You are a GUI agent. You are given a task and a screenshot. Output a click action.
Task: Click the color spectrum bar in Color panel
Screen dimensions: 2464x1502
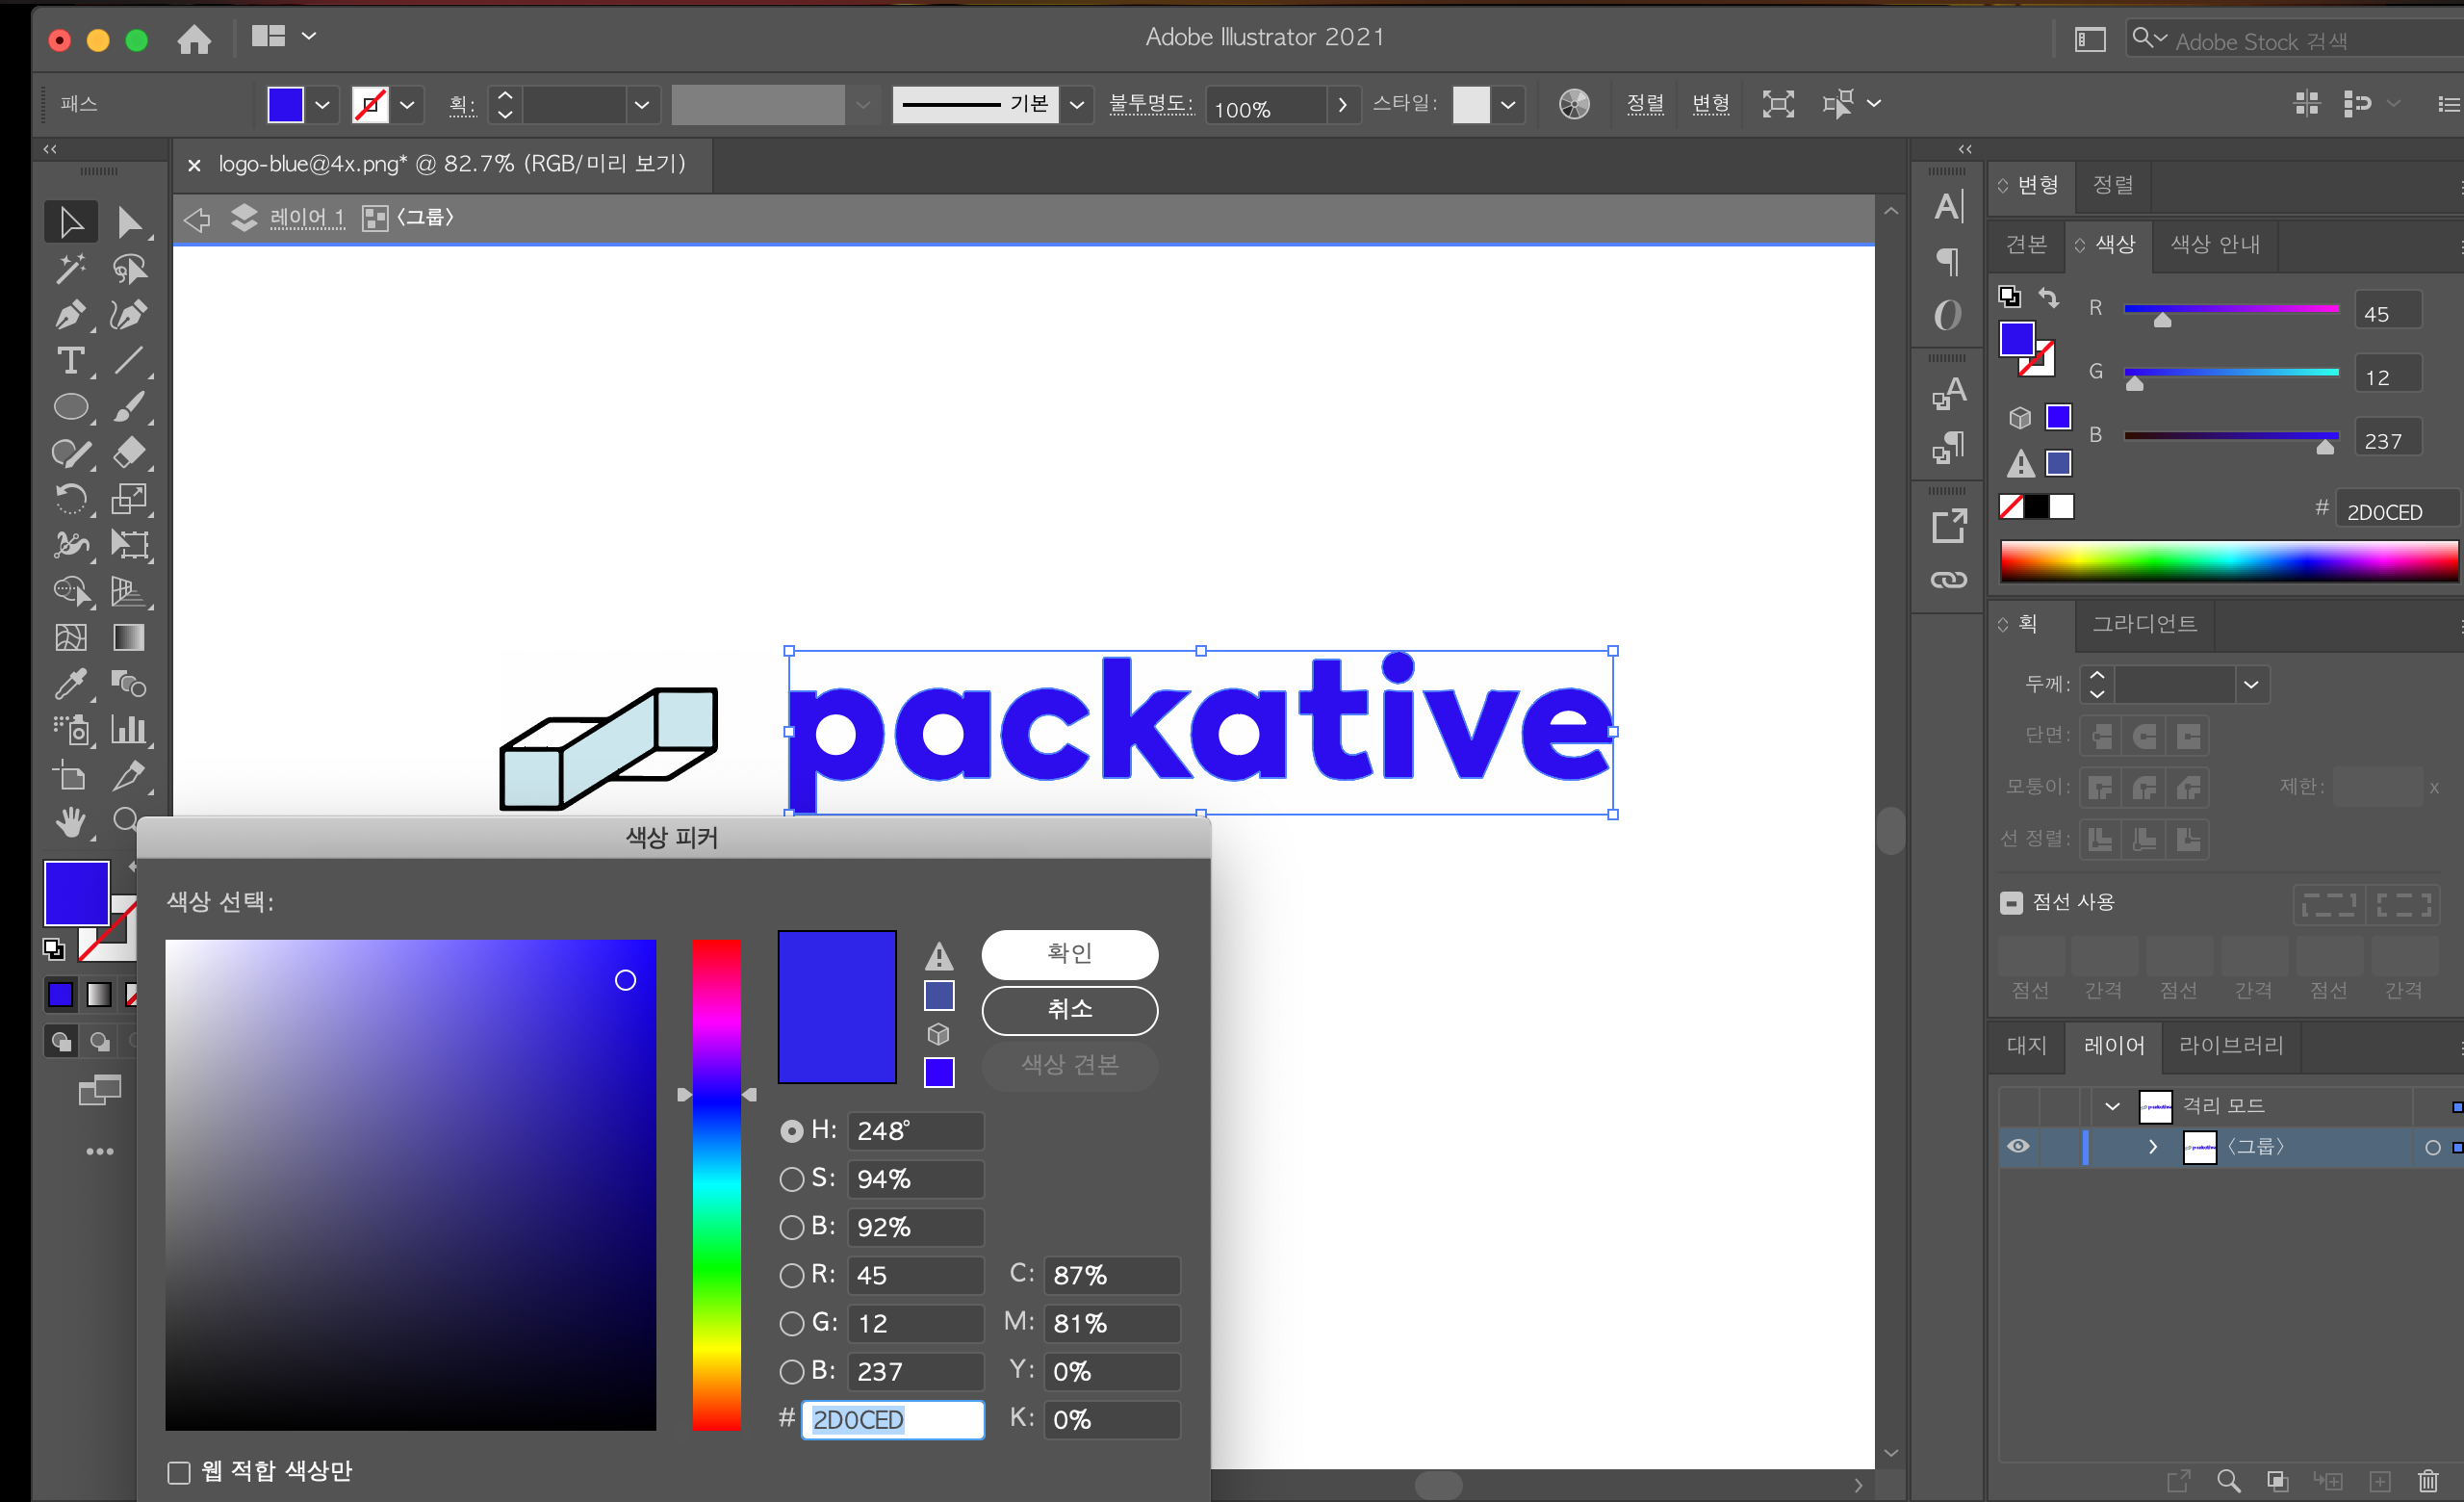click(x=2229, y=561)
